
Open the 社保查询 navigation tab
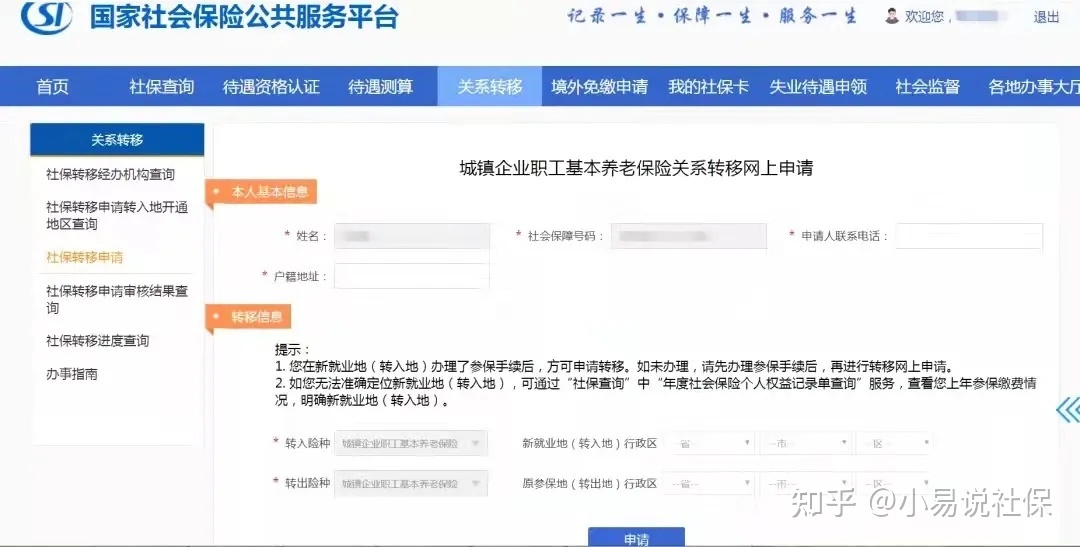coord(162,87)
